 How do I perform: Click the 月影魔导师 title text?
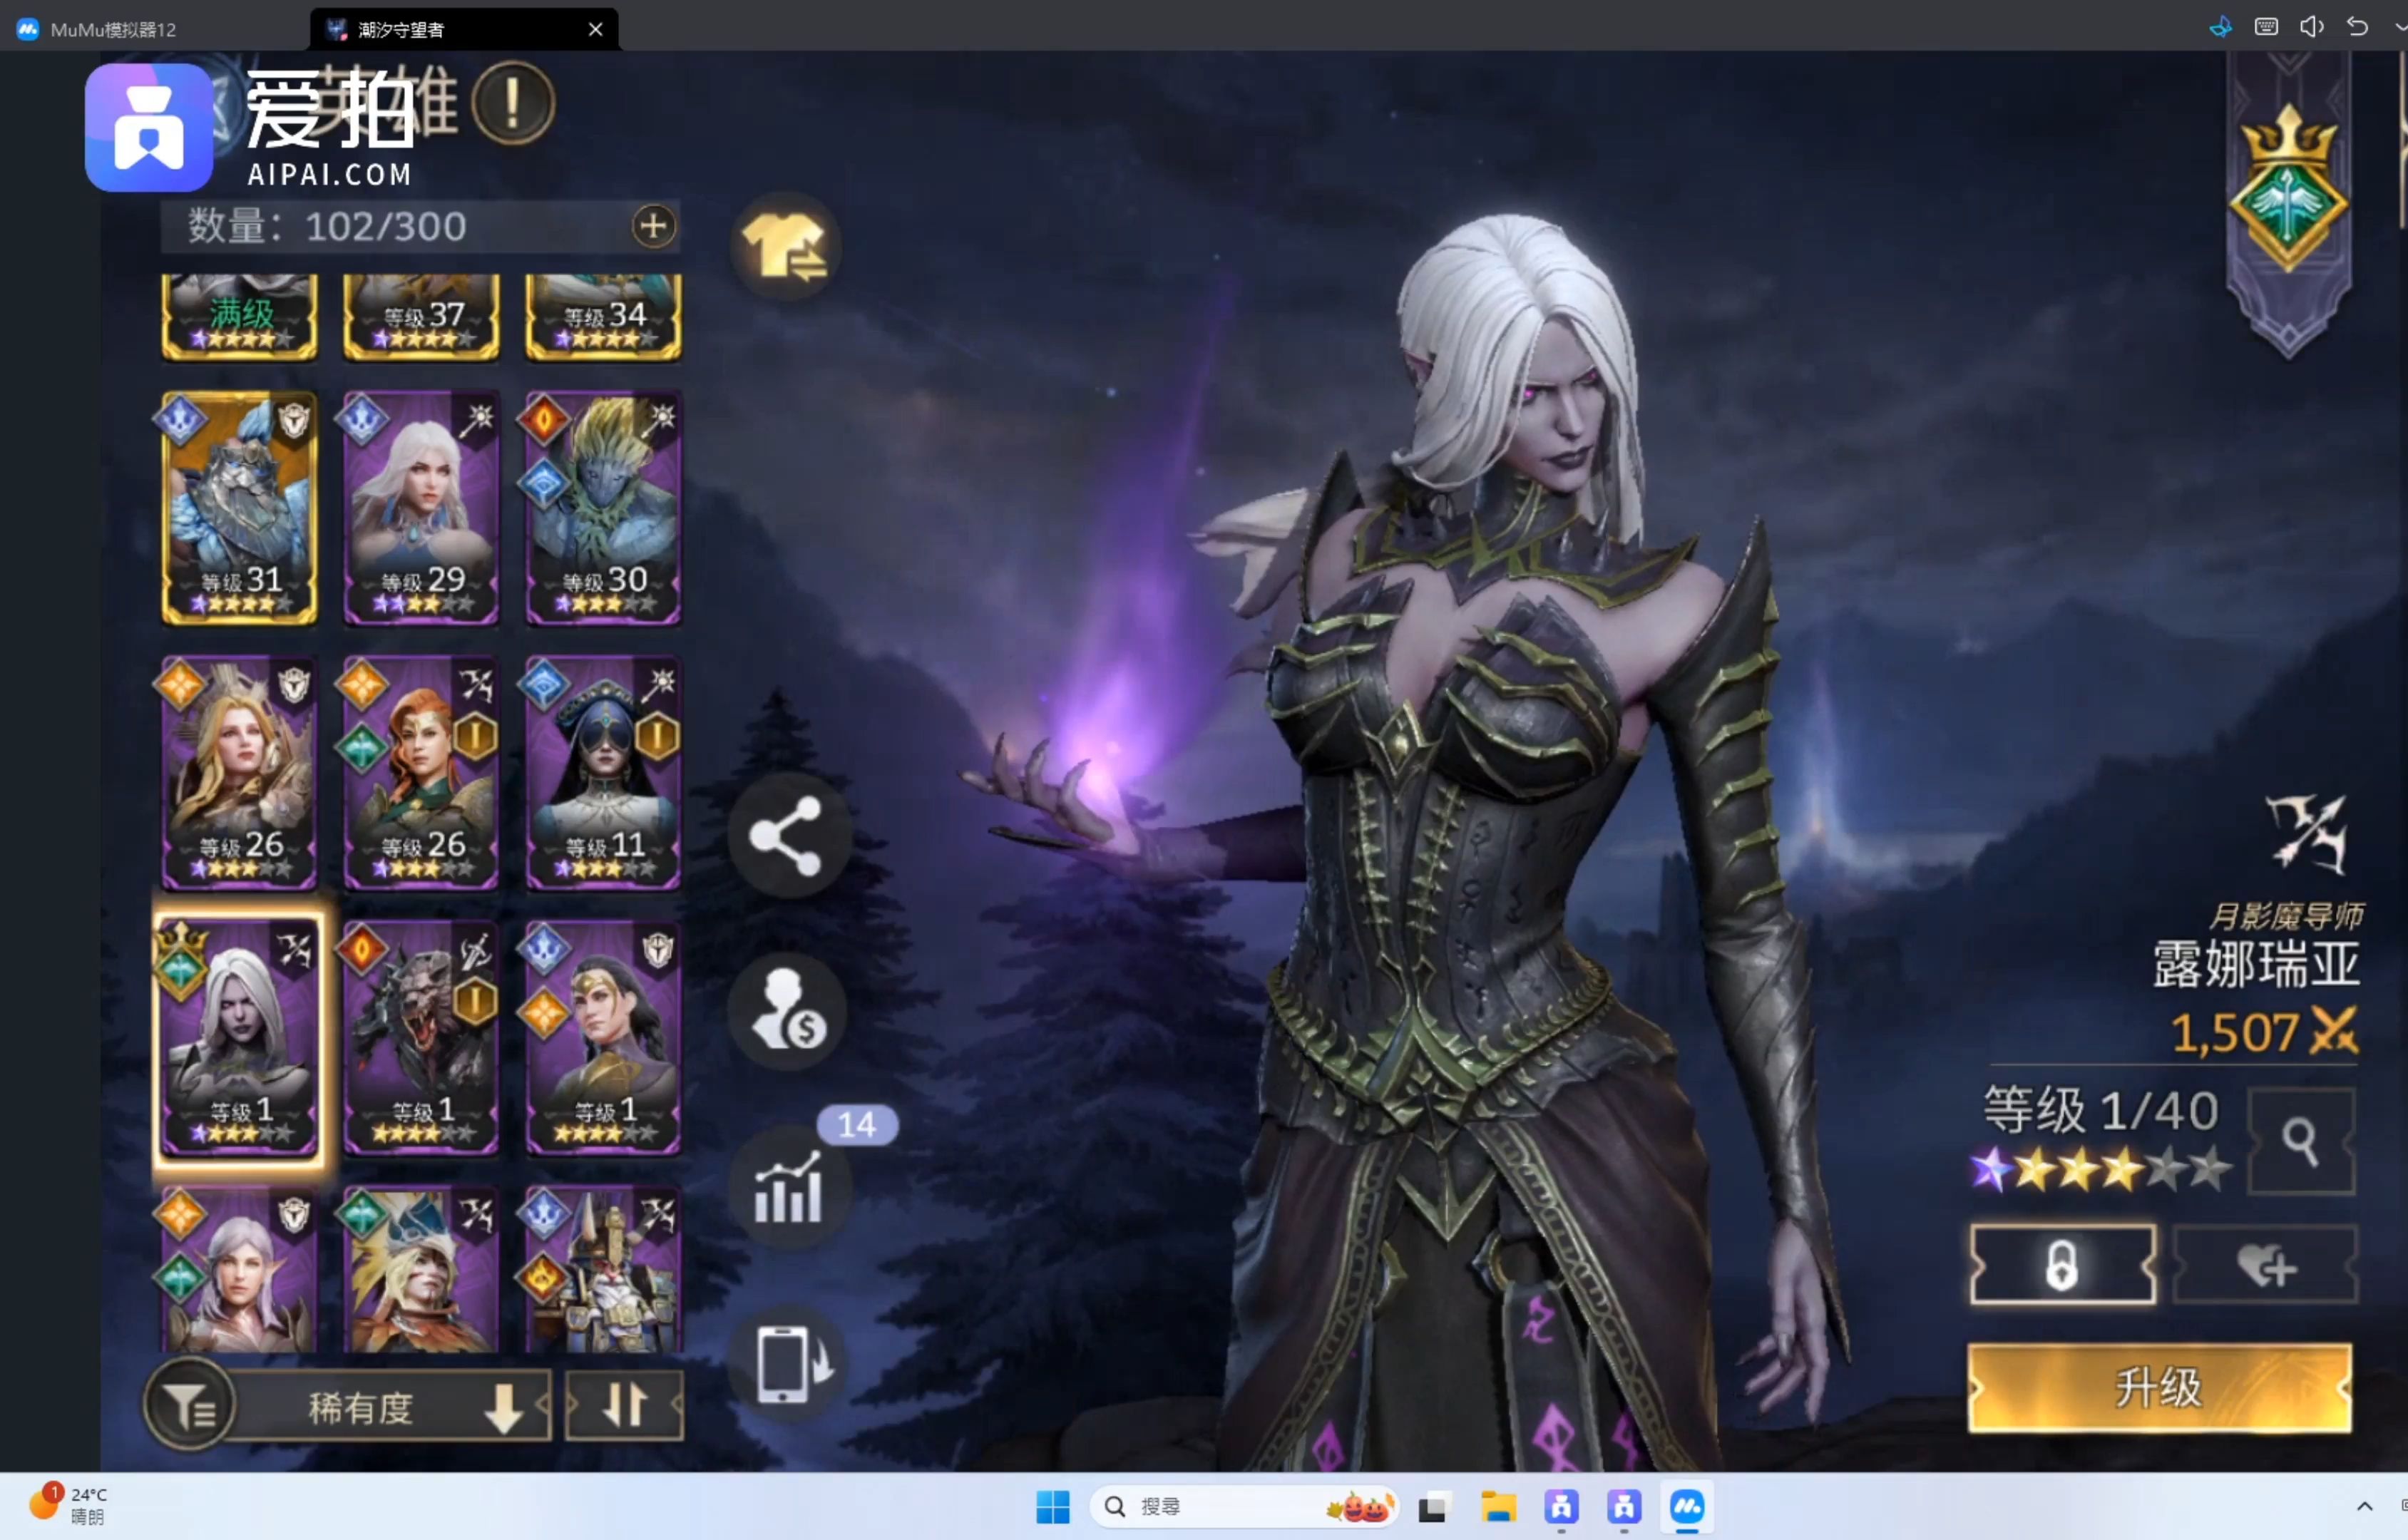[x=2285, y=915]
